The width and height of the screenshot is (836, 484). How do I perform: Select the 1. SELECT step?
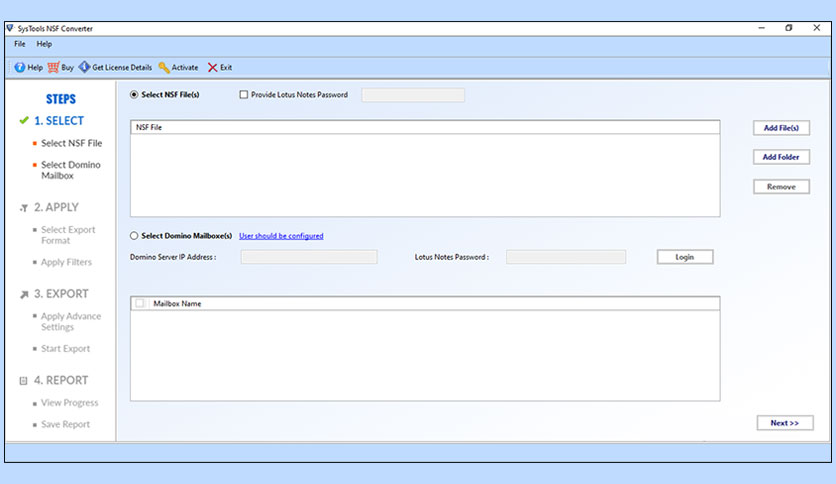click(x=59, y=120)
